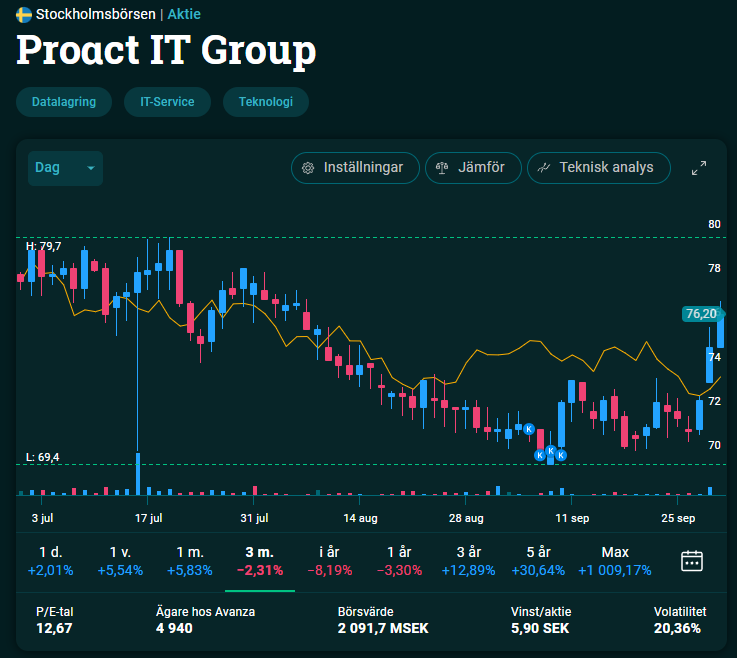The height and width of the screenshot is (658, 737).
Task: Click the Stockholmsbörsen exchange label
Action: tap(95, 14)
